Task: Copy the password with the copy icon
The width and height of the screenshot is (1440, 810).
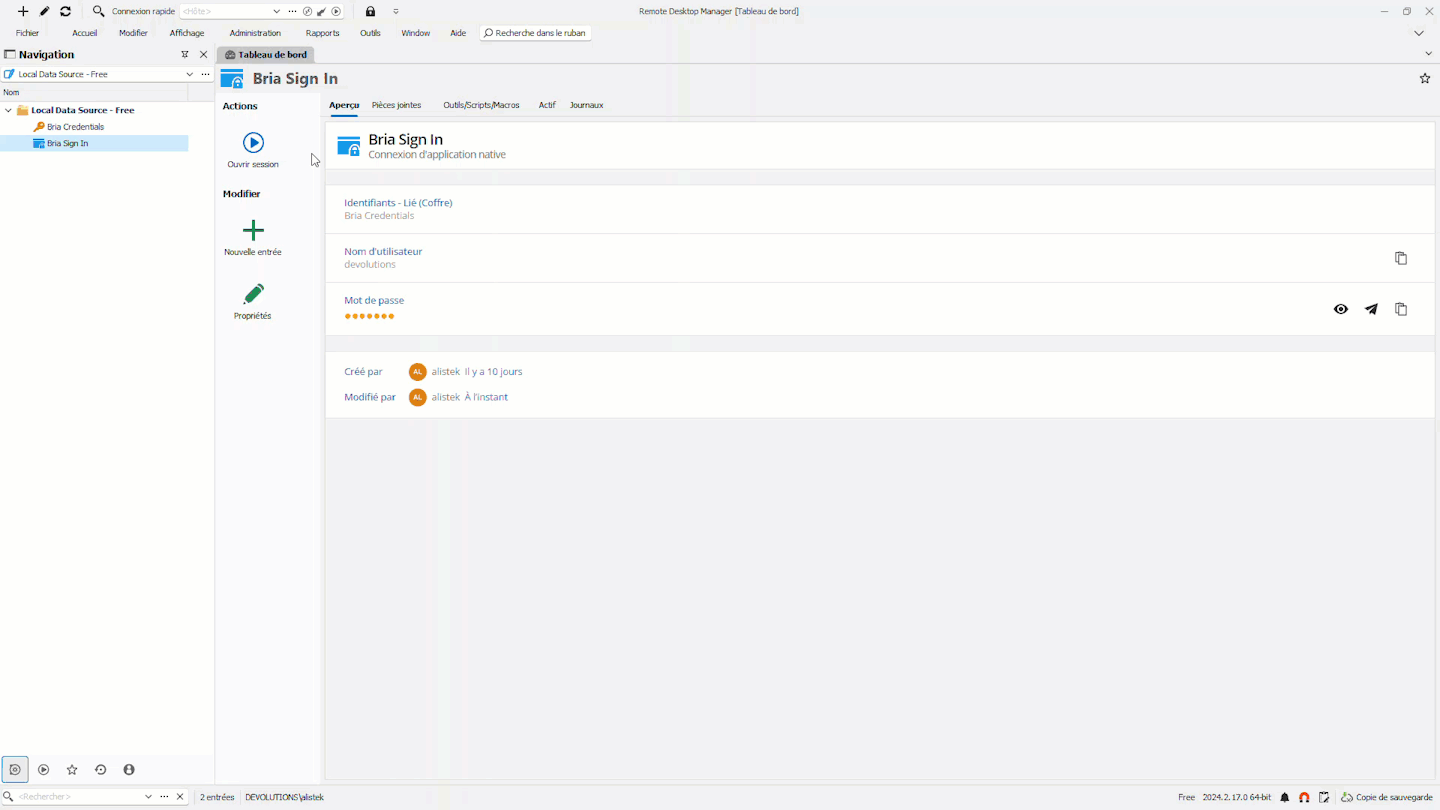Action: [x=1400, y=309]
